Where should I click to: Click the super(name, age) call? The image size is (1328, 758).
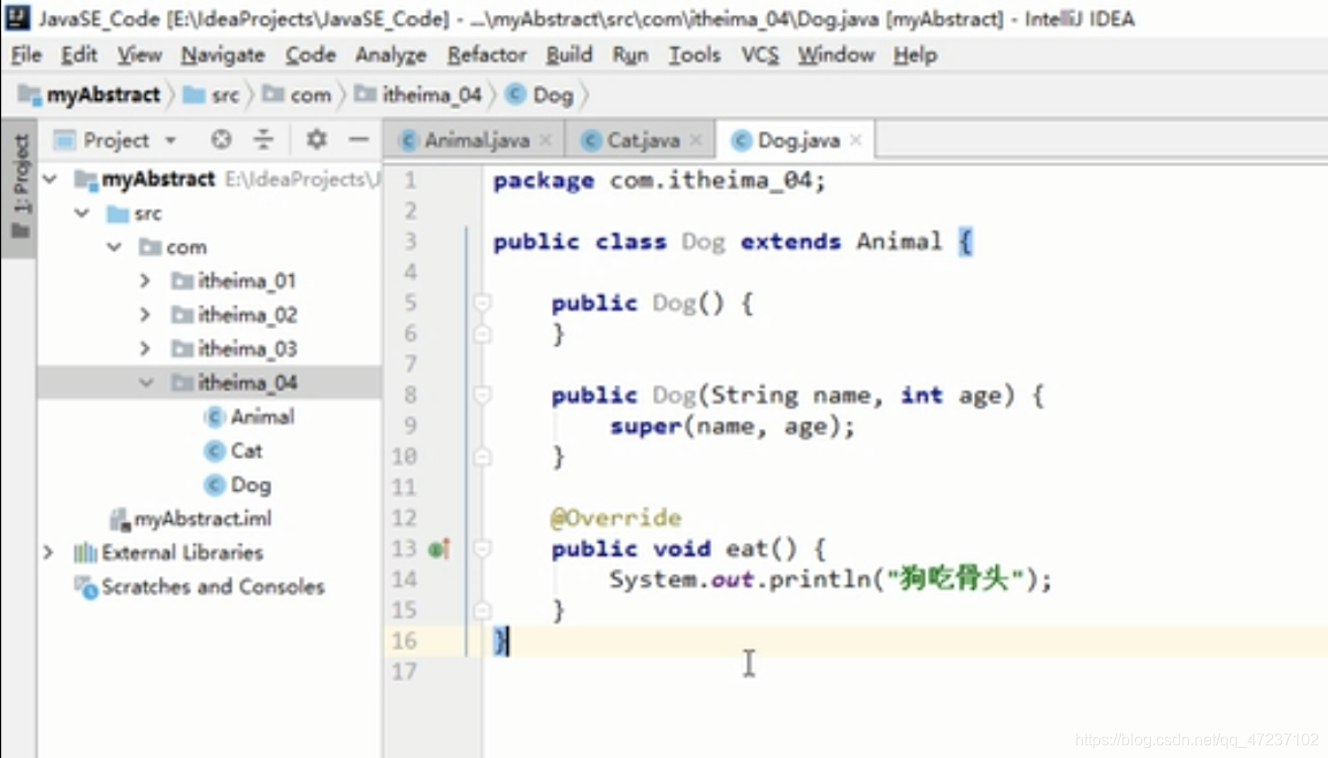tap(733, 427)
